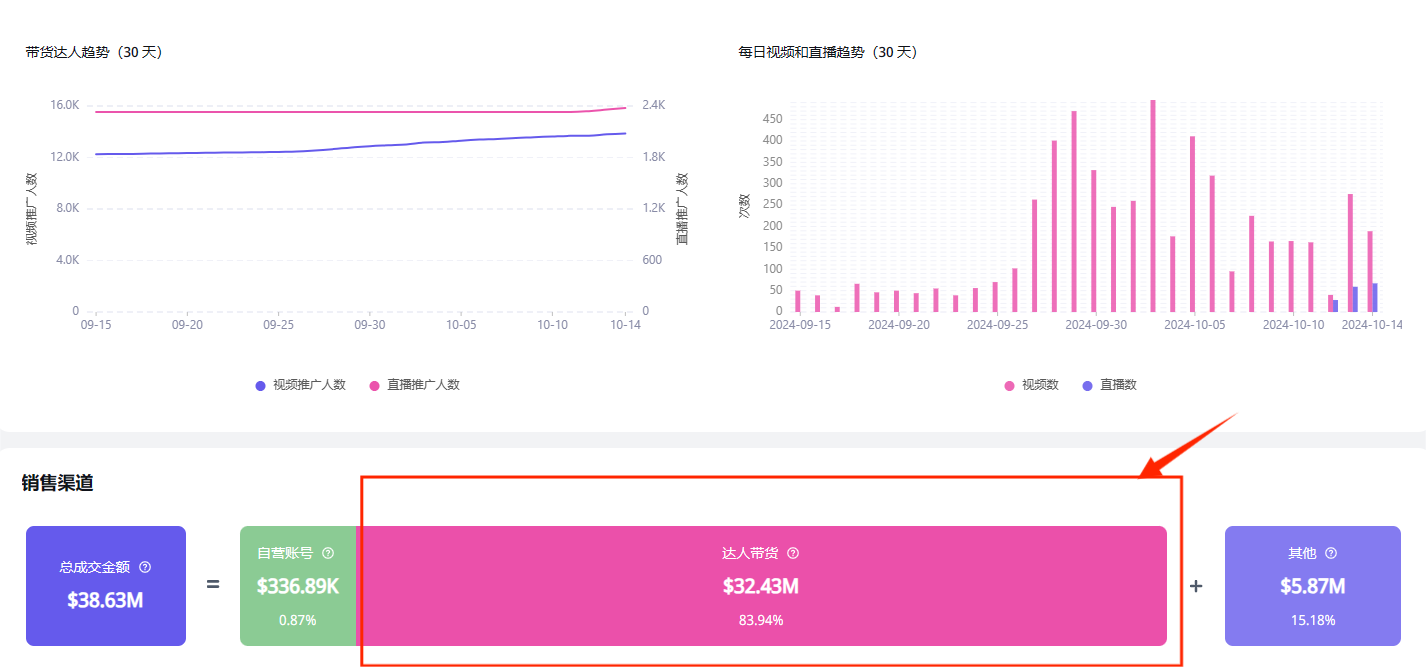The image size is (1426, 667).
Task: Click the 销售渠道 section heading
Action: coord(58,483)
